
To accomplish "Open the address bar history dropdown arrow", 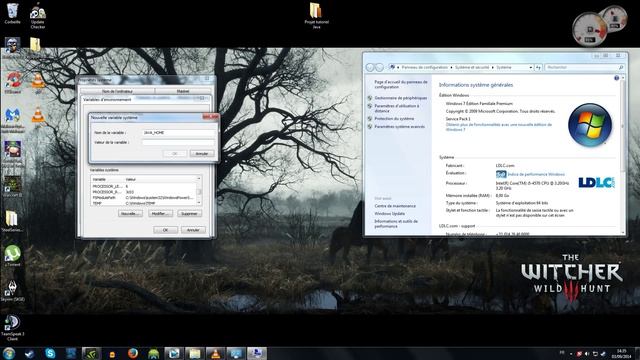I will [x=531, y=67].
